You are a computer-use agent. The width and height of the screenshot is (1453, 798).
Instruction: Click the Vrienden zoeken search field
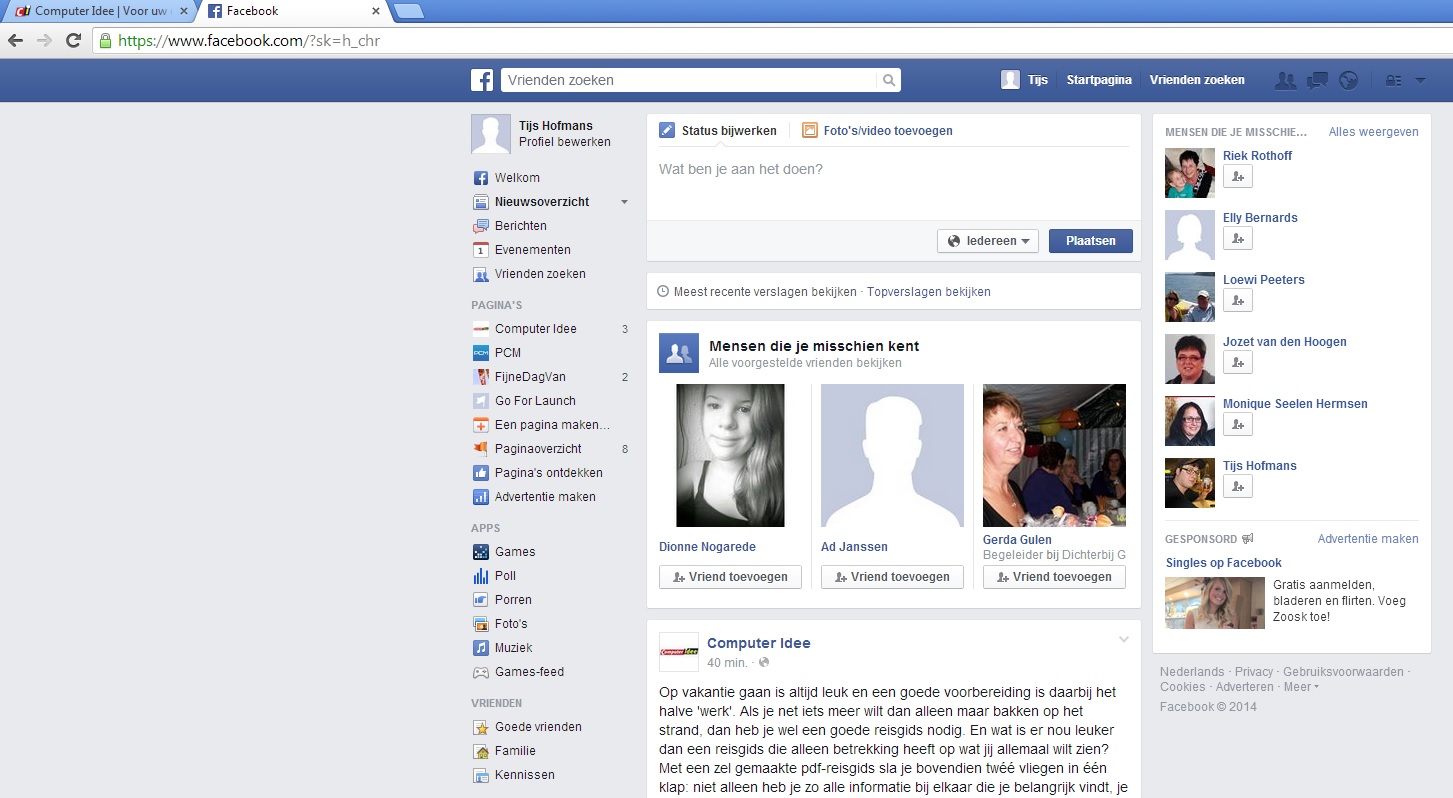click(x=690, y=80)
